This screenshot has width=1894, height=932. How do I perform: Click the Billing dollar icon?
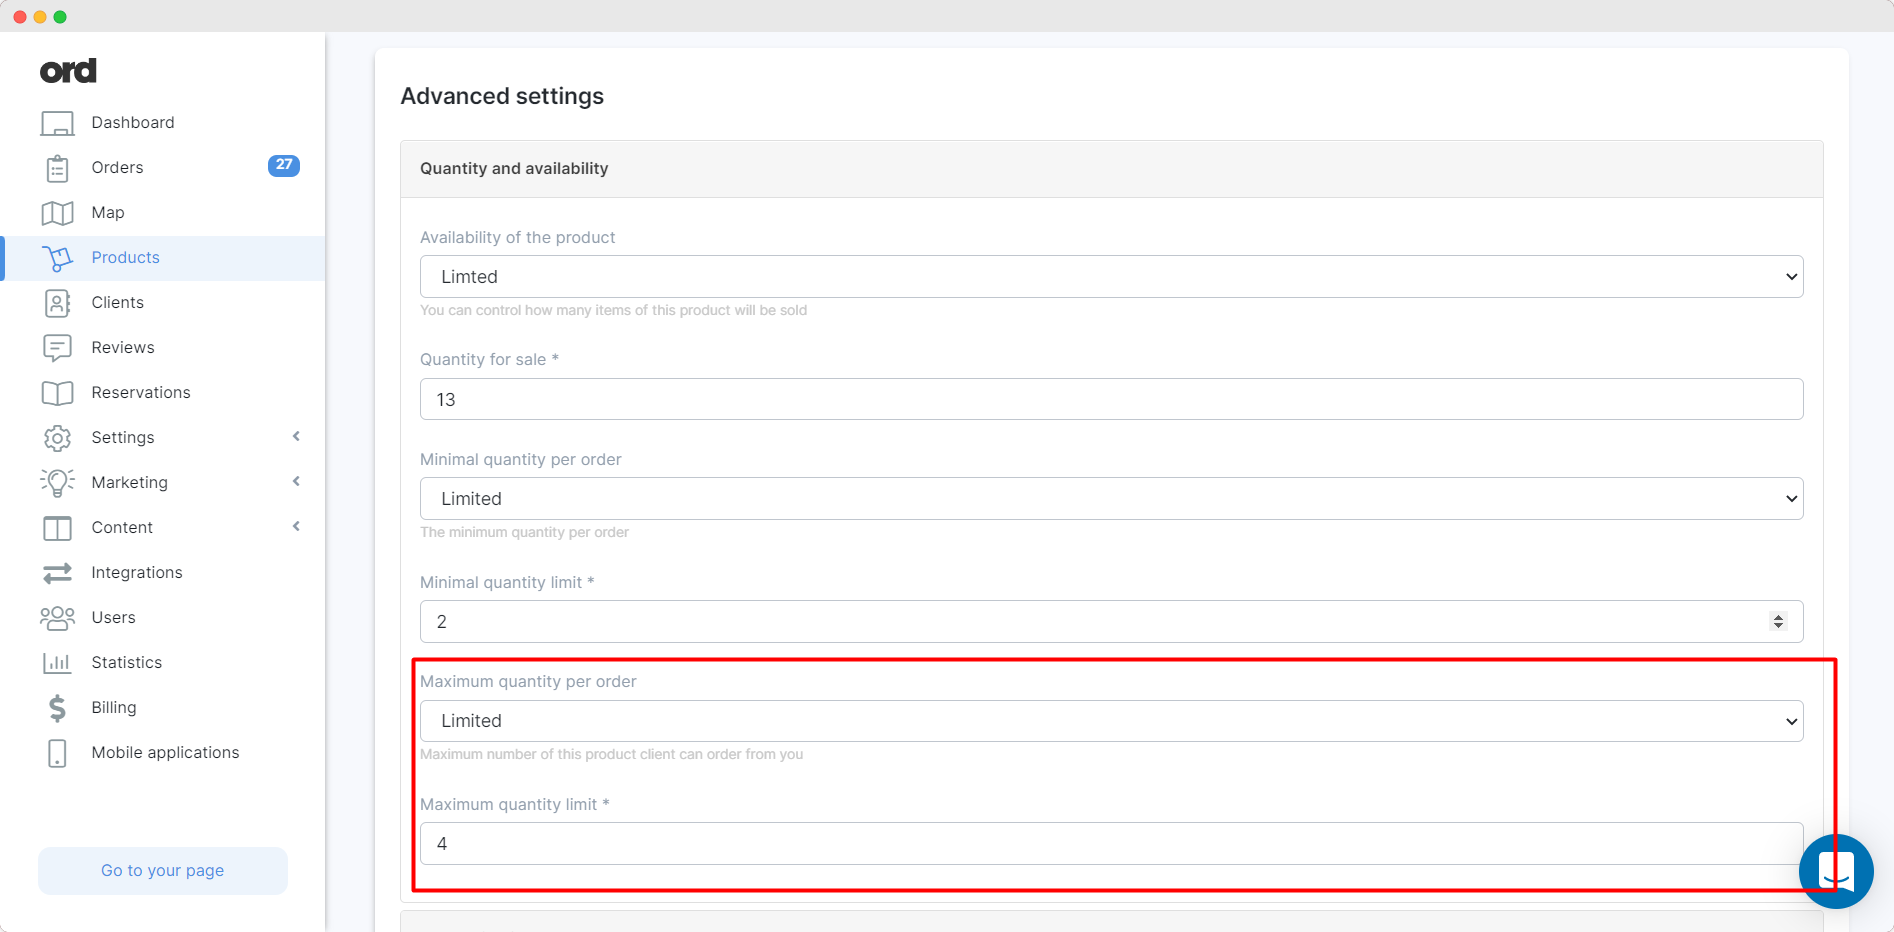click(57, 708)
